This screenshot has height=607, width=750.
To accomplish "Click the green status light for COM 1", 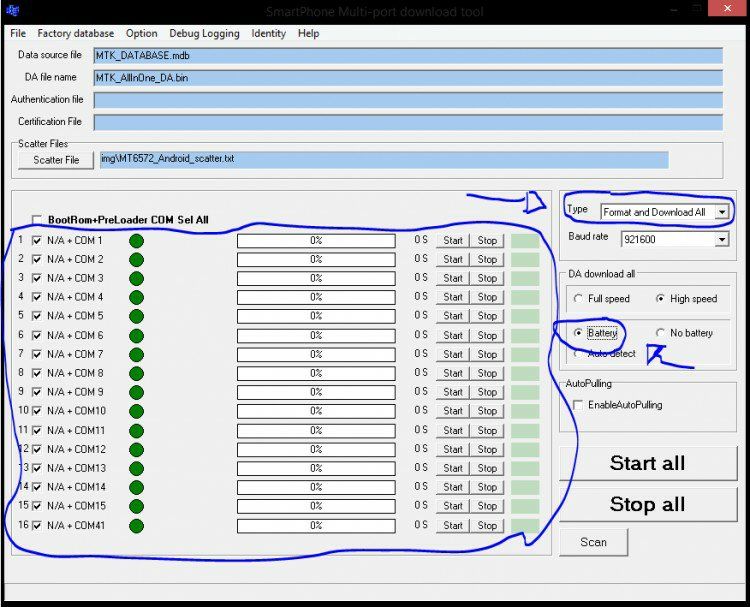I will click(136, 241).
